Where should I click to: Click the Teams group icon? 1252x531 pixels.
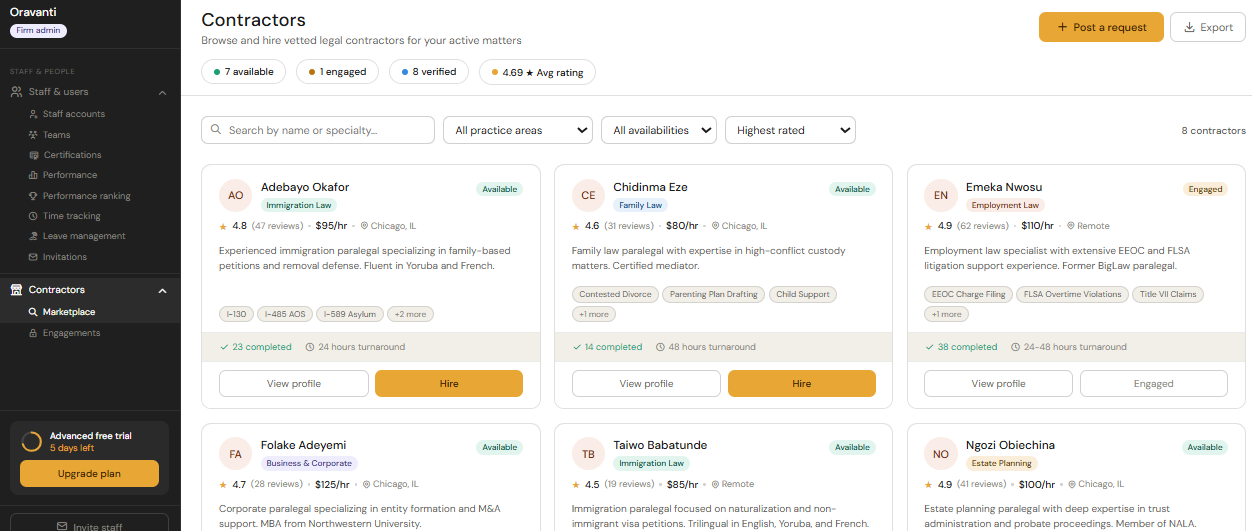(x=33, y=135)
